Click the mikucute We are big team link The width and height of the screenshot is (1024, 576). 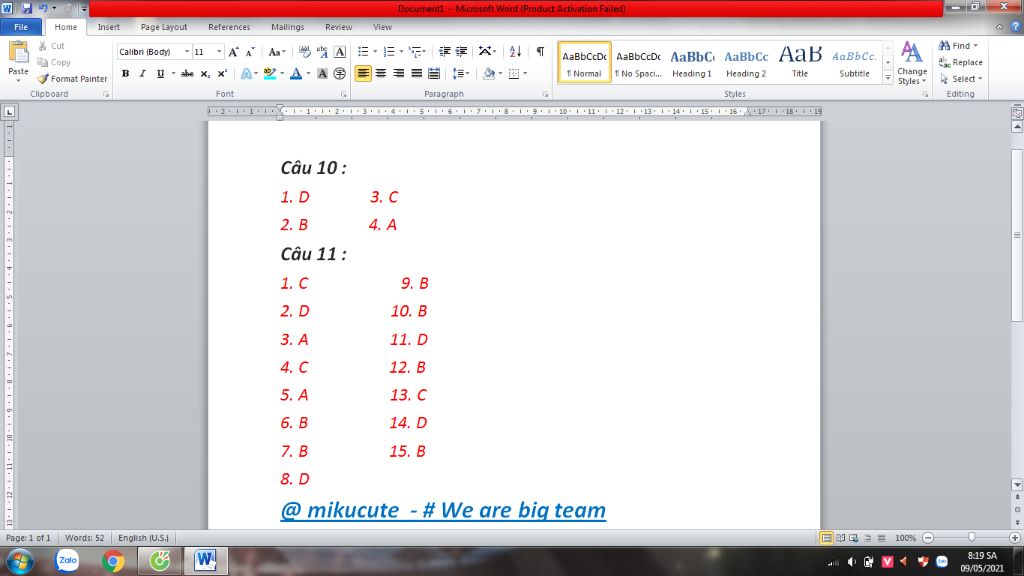point(443,510)
